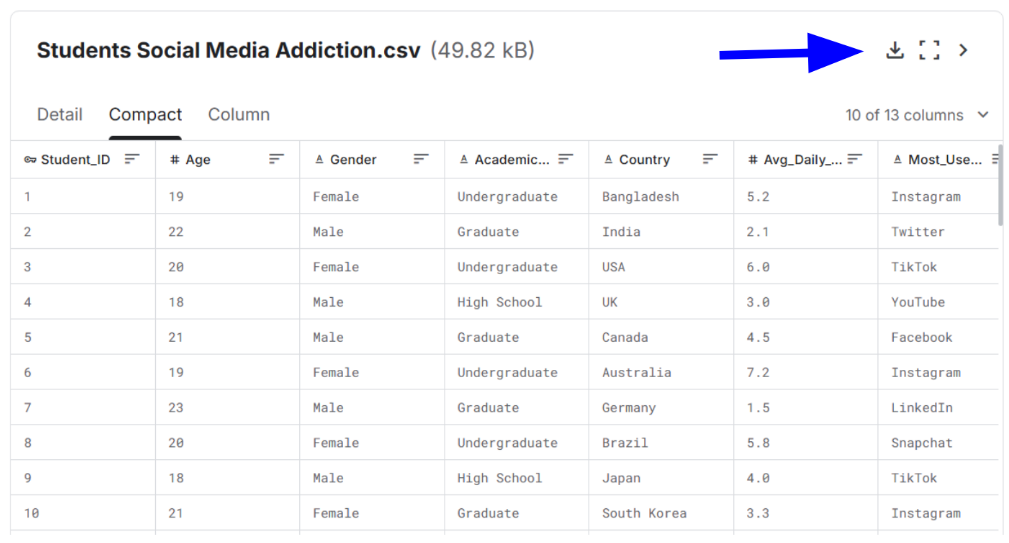The width and height of the screenshot is (1009, 543).
Task: Open the Column tab
Action: coord(239,115)
